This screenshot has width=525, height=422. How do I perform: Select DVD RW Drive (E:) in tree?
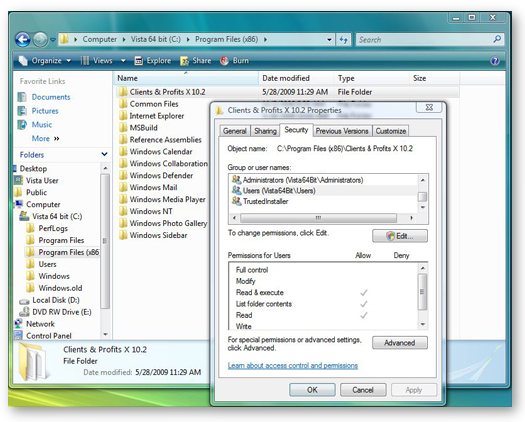[x=62, y=312]
